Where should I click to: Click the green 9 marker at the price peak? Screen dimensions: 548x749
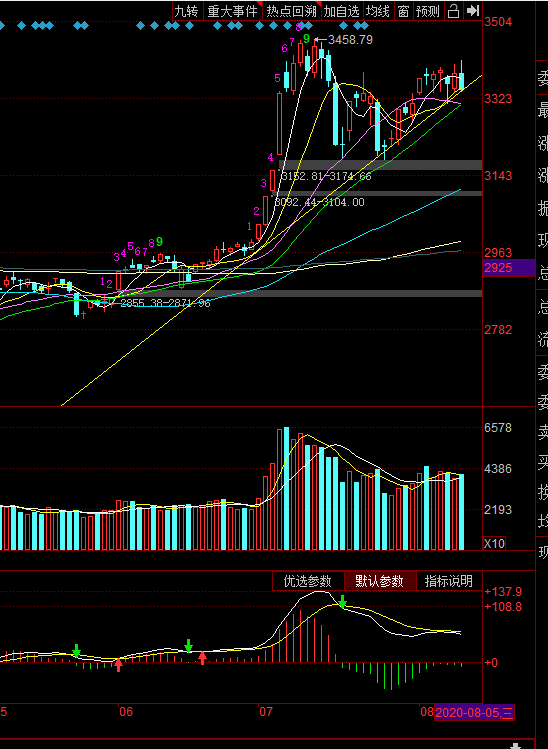pos(307,39)
